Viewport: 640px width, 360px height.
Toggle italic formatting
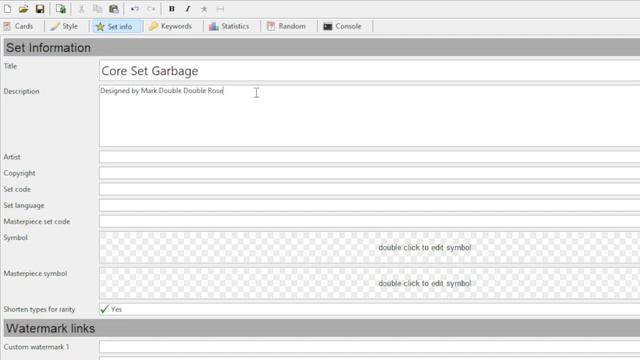click(188, 9)
